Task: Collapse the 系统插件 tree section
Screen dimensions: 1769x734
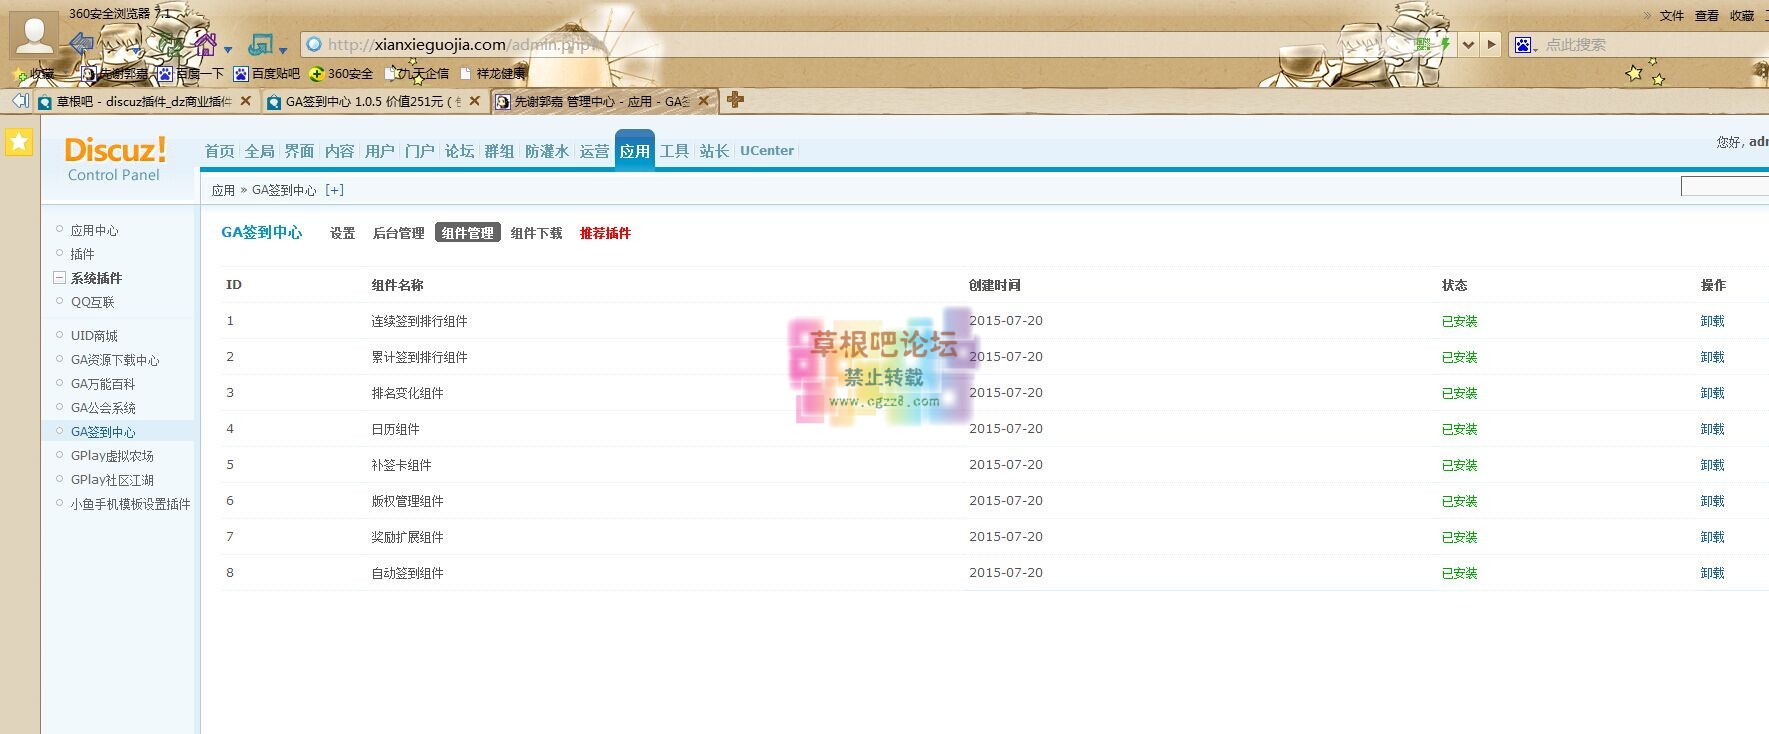Action: point(60,278)
